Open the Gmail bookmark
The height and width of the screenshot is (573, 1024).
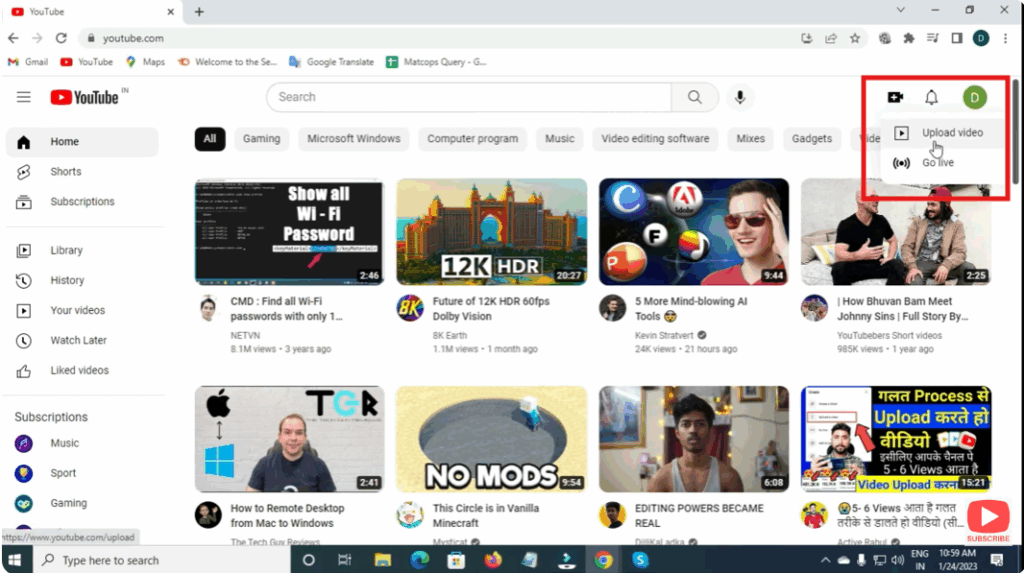28,62
